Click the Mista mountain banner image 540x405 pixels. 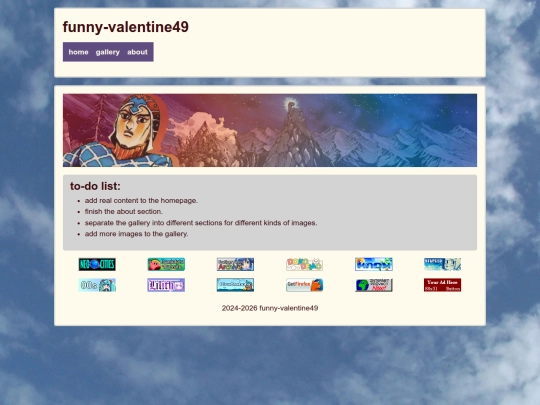[270, 130]
